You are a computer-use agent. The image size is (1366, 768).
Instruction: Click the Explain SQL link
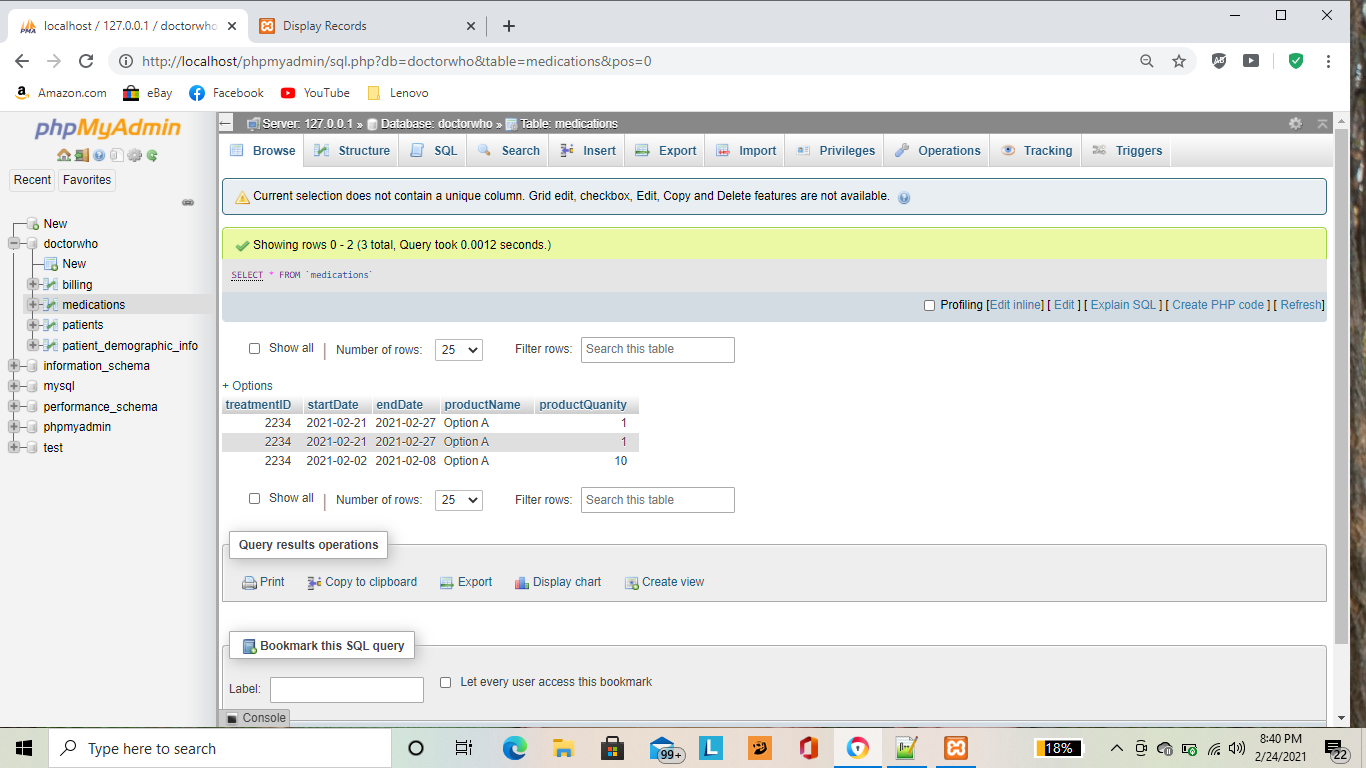[x=1122, y=305]
